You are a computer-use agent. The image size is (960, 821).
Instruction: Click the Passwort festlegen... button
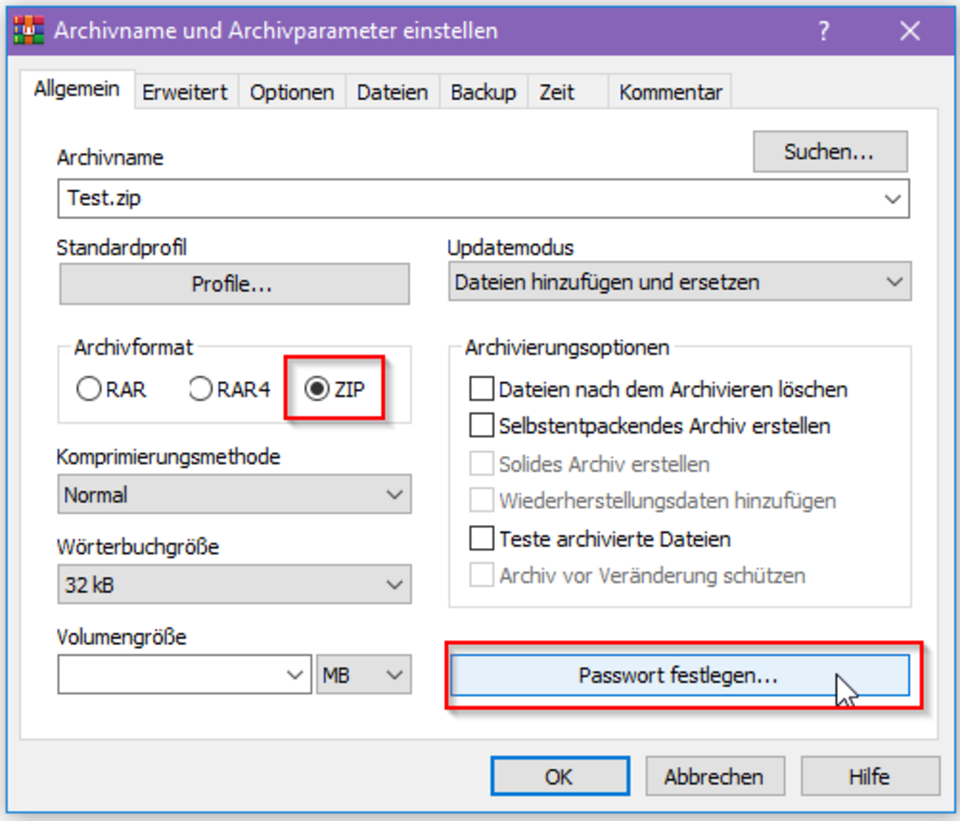(x=680, y=675)
